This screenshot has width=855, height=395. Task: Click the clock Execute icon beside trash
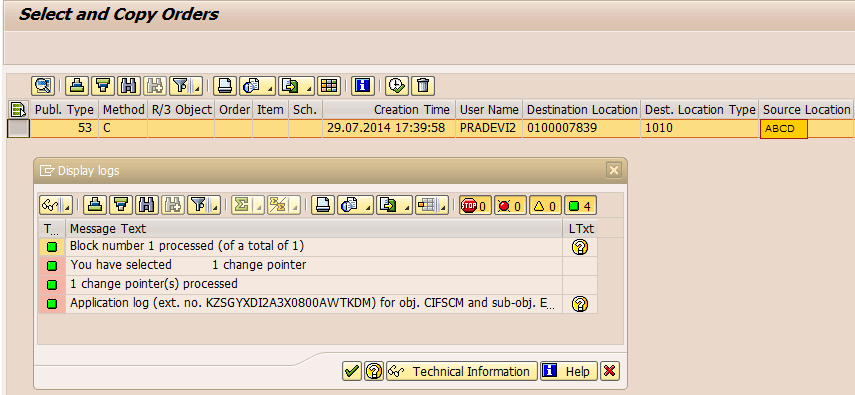(x=397, y=86)
